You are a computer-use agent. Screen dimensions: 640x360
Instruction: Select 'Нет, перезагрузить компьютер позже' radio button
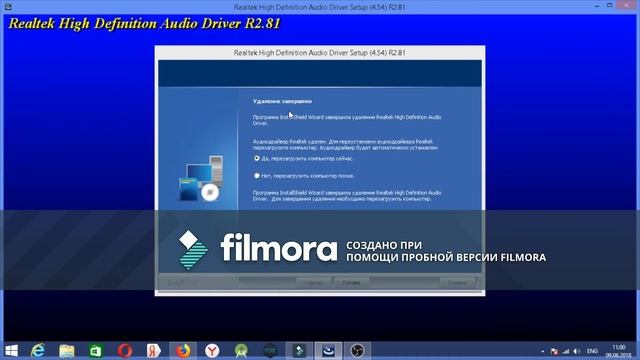point(257,176)
